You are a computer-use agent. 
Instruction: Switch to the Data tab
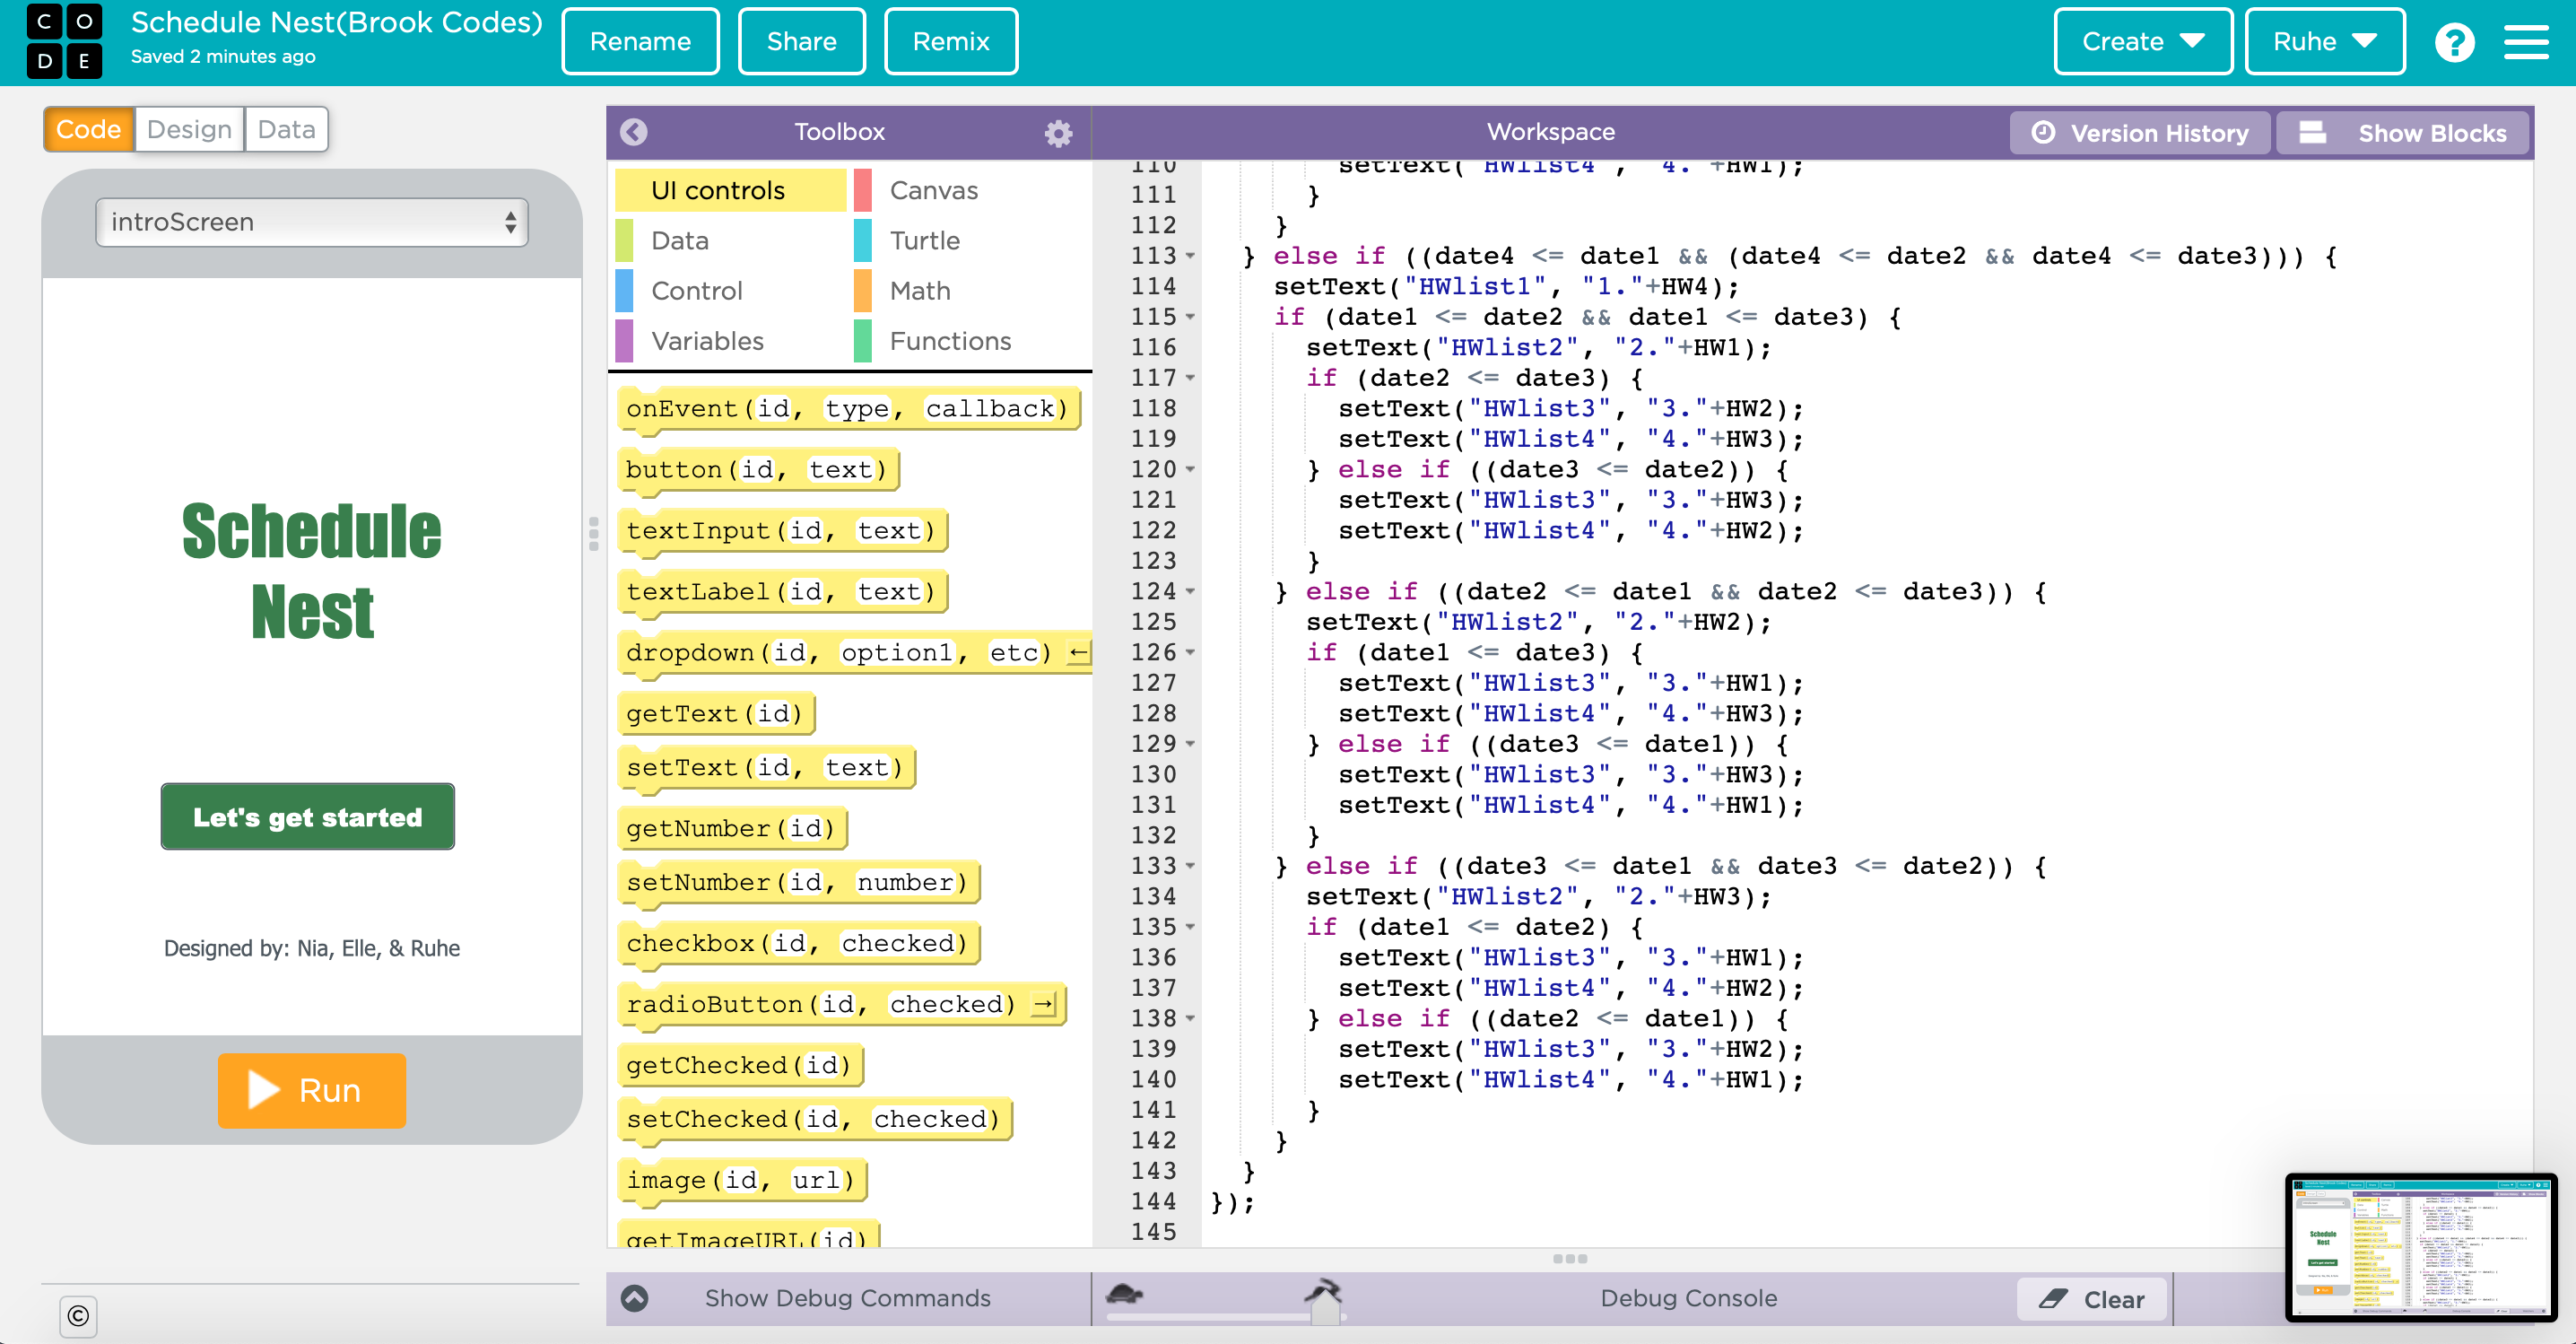pyautogui.click(x=286, y=129)
